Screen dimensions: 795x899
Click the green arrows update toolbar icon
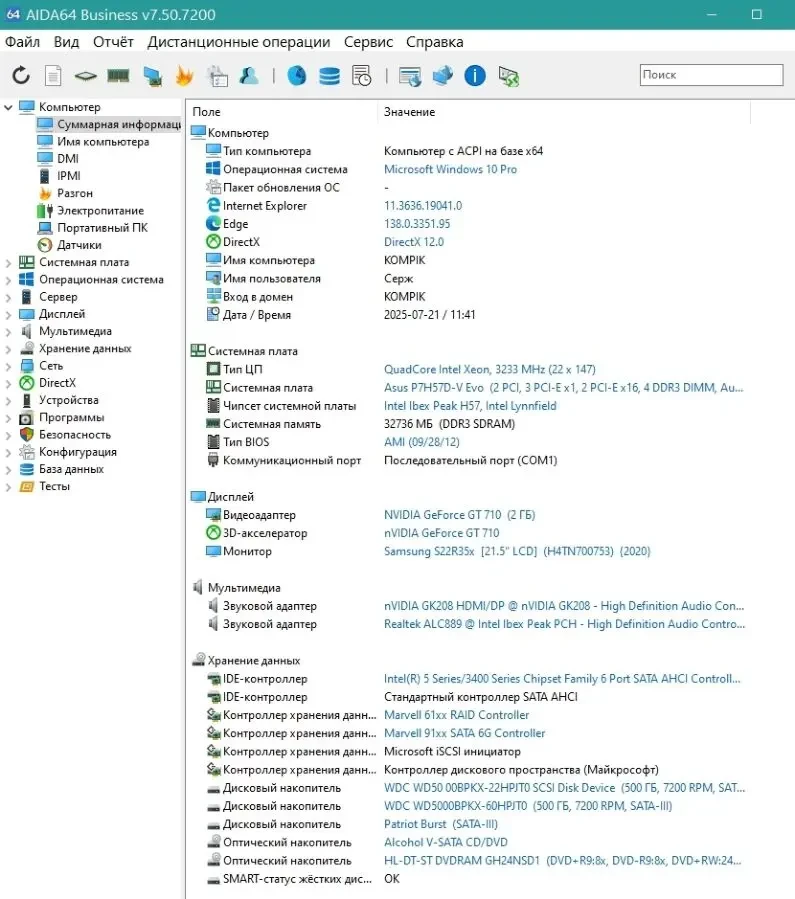click(x=508, y=76)
